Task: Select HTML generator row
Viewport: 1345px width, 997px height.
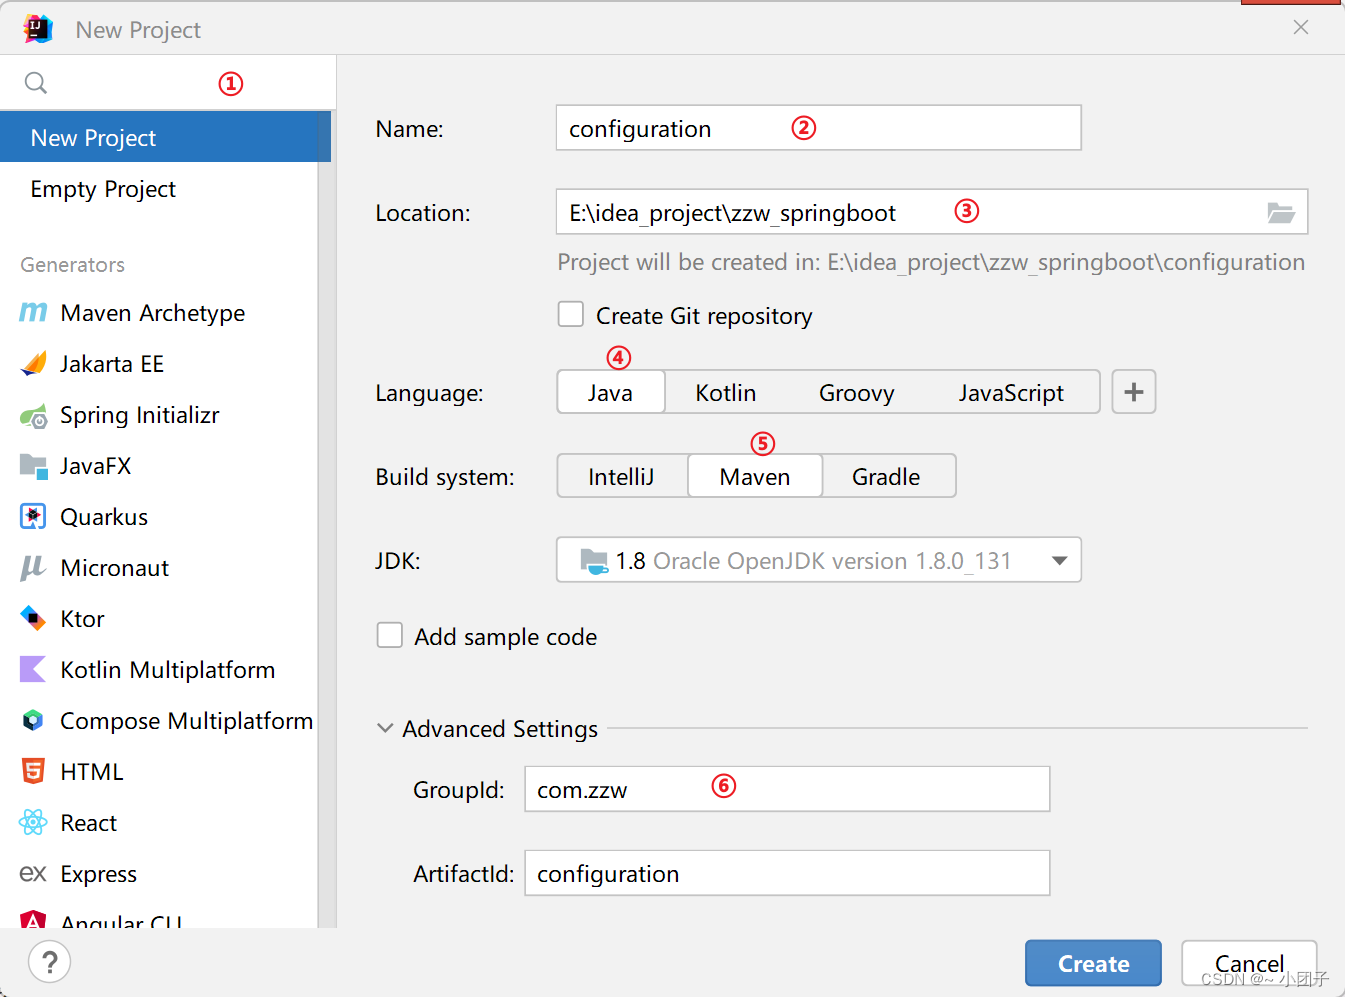Action: pyautogui.click(x=159, y=772)
